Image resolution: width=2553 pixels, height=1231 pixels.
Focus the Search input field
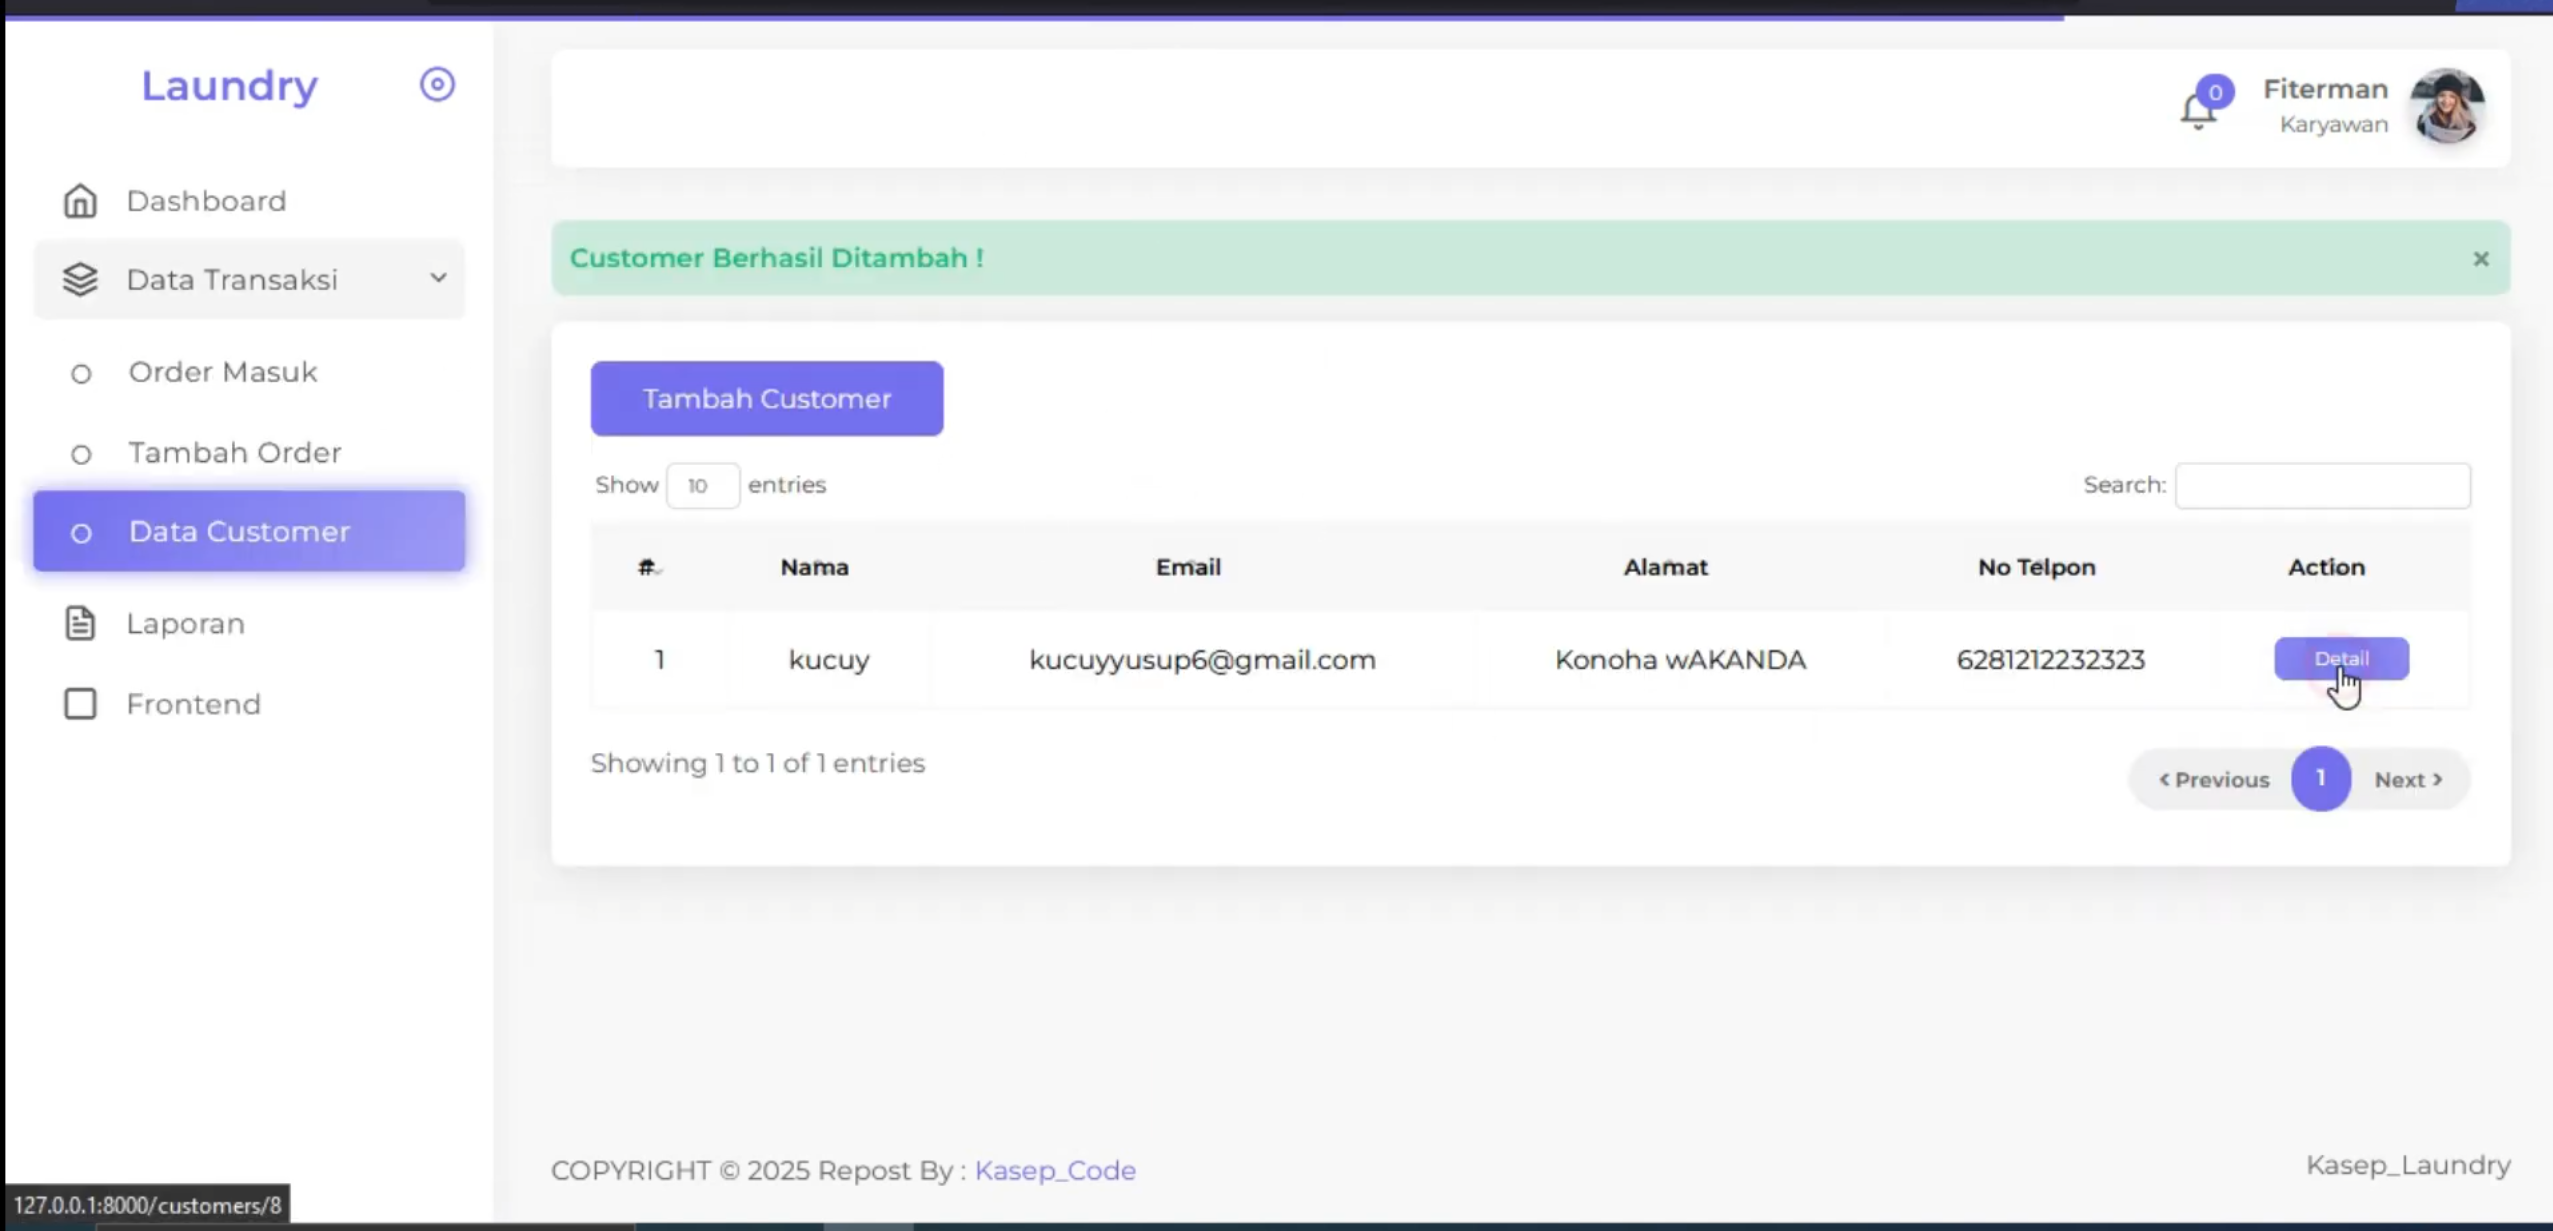[x=2323, y=486]
